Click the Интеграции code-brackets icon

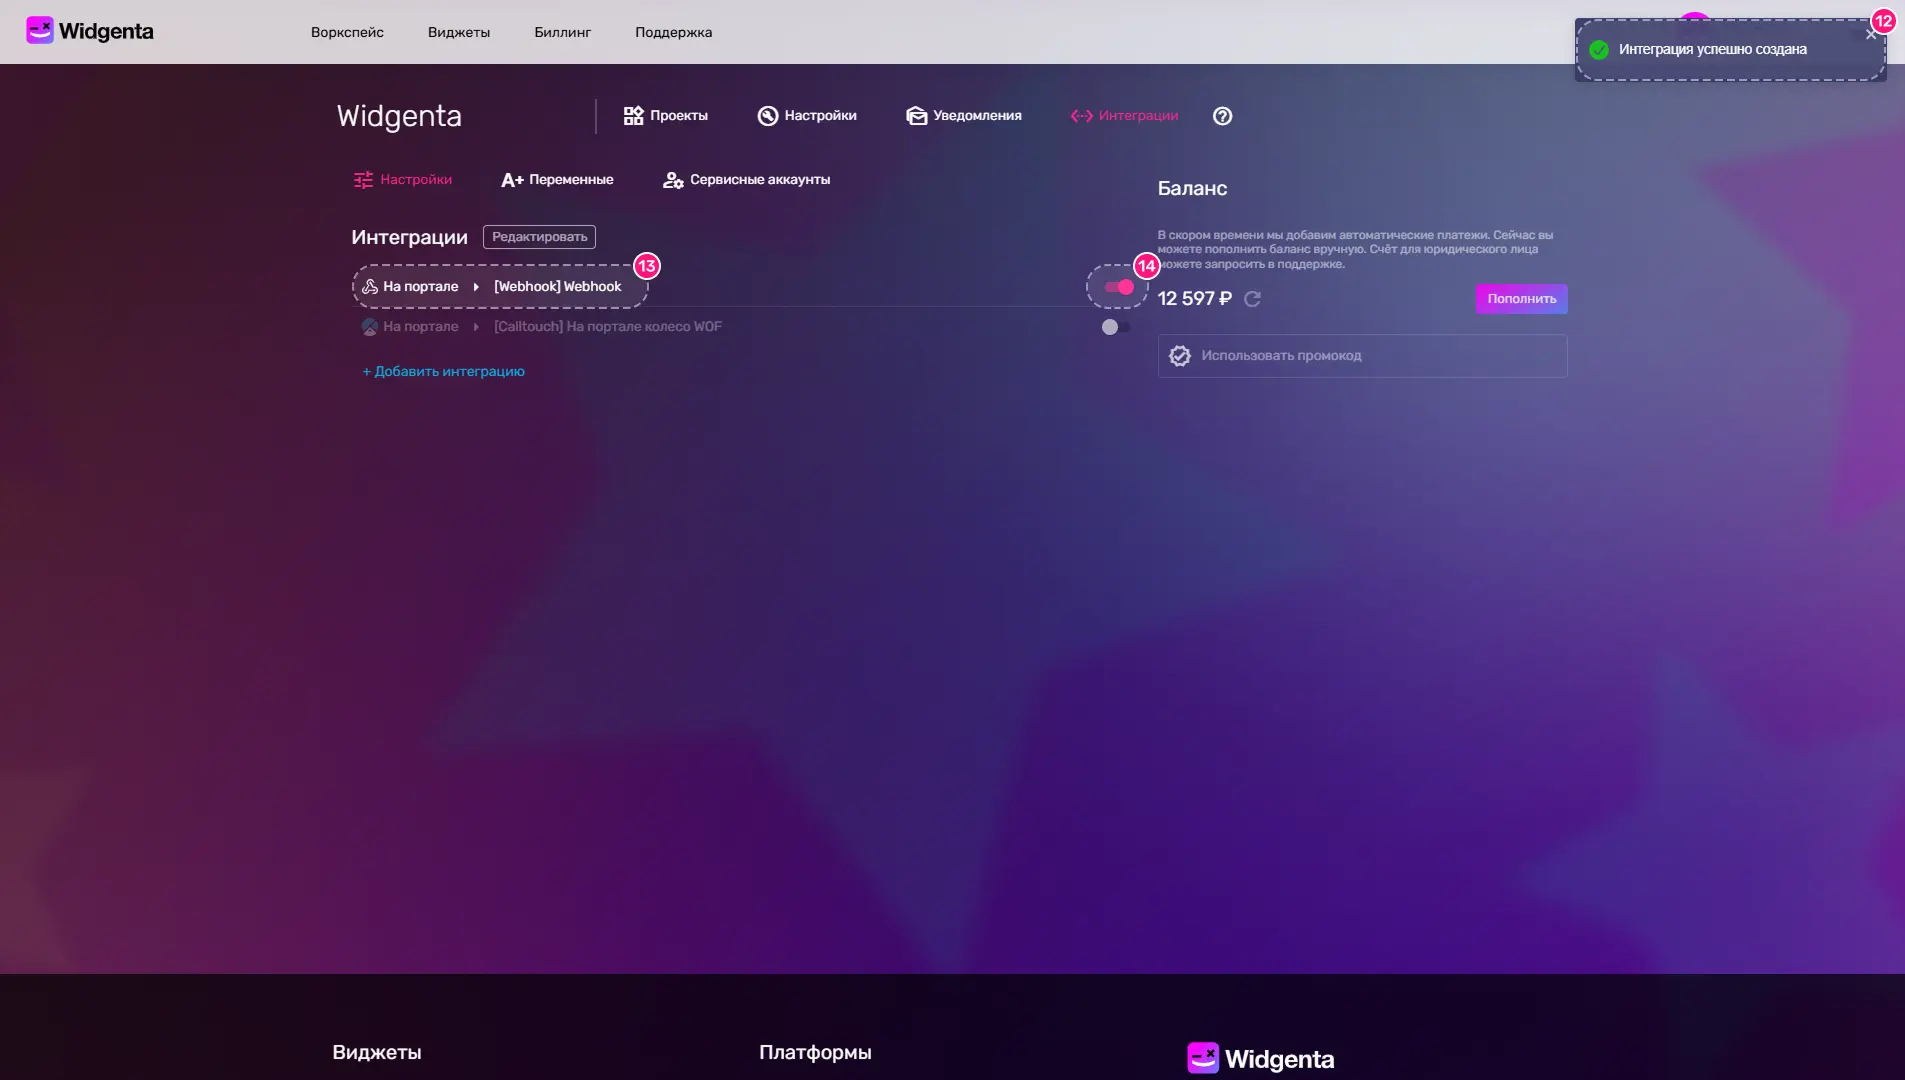point(1080,116)
